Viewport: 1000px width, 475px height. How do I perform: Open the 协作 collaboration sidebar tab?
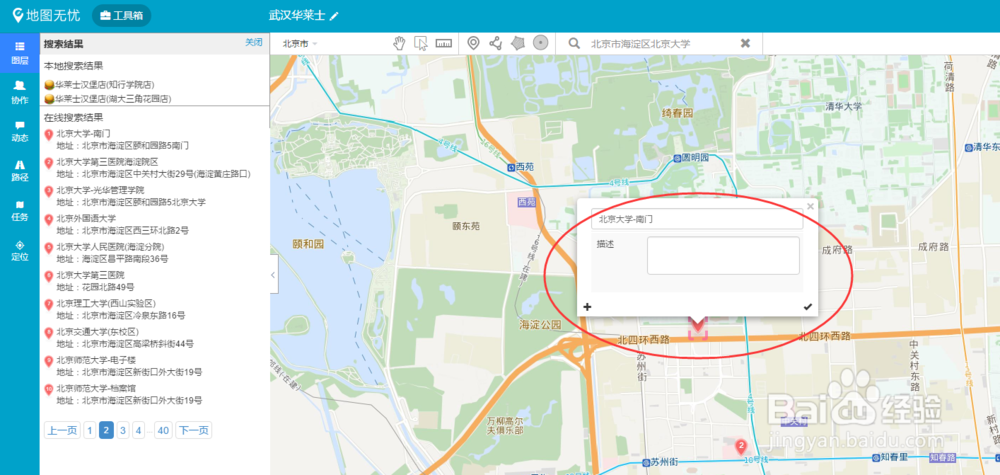click(20, 92)
